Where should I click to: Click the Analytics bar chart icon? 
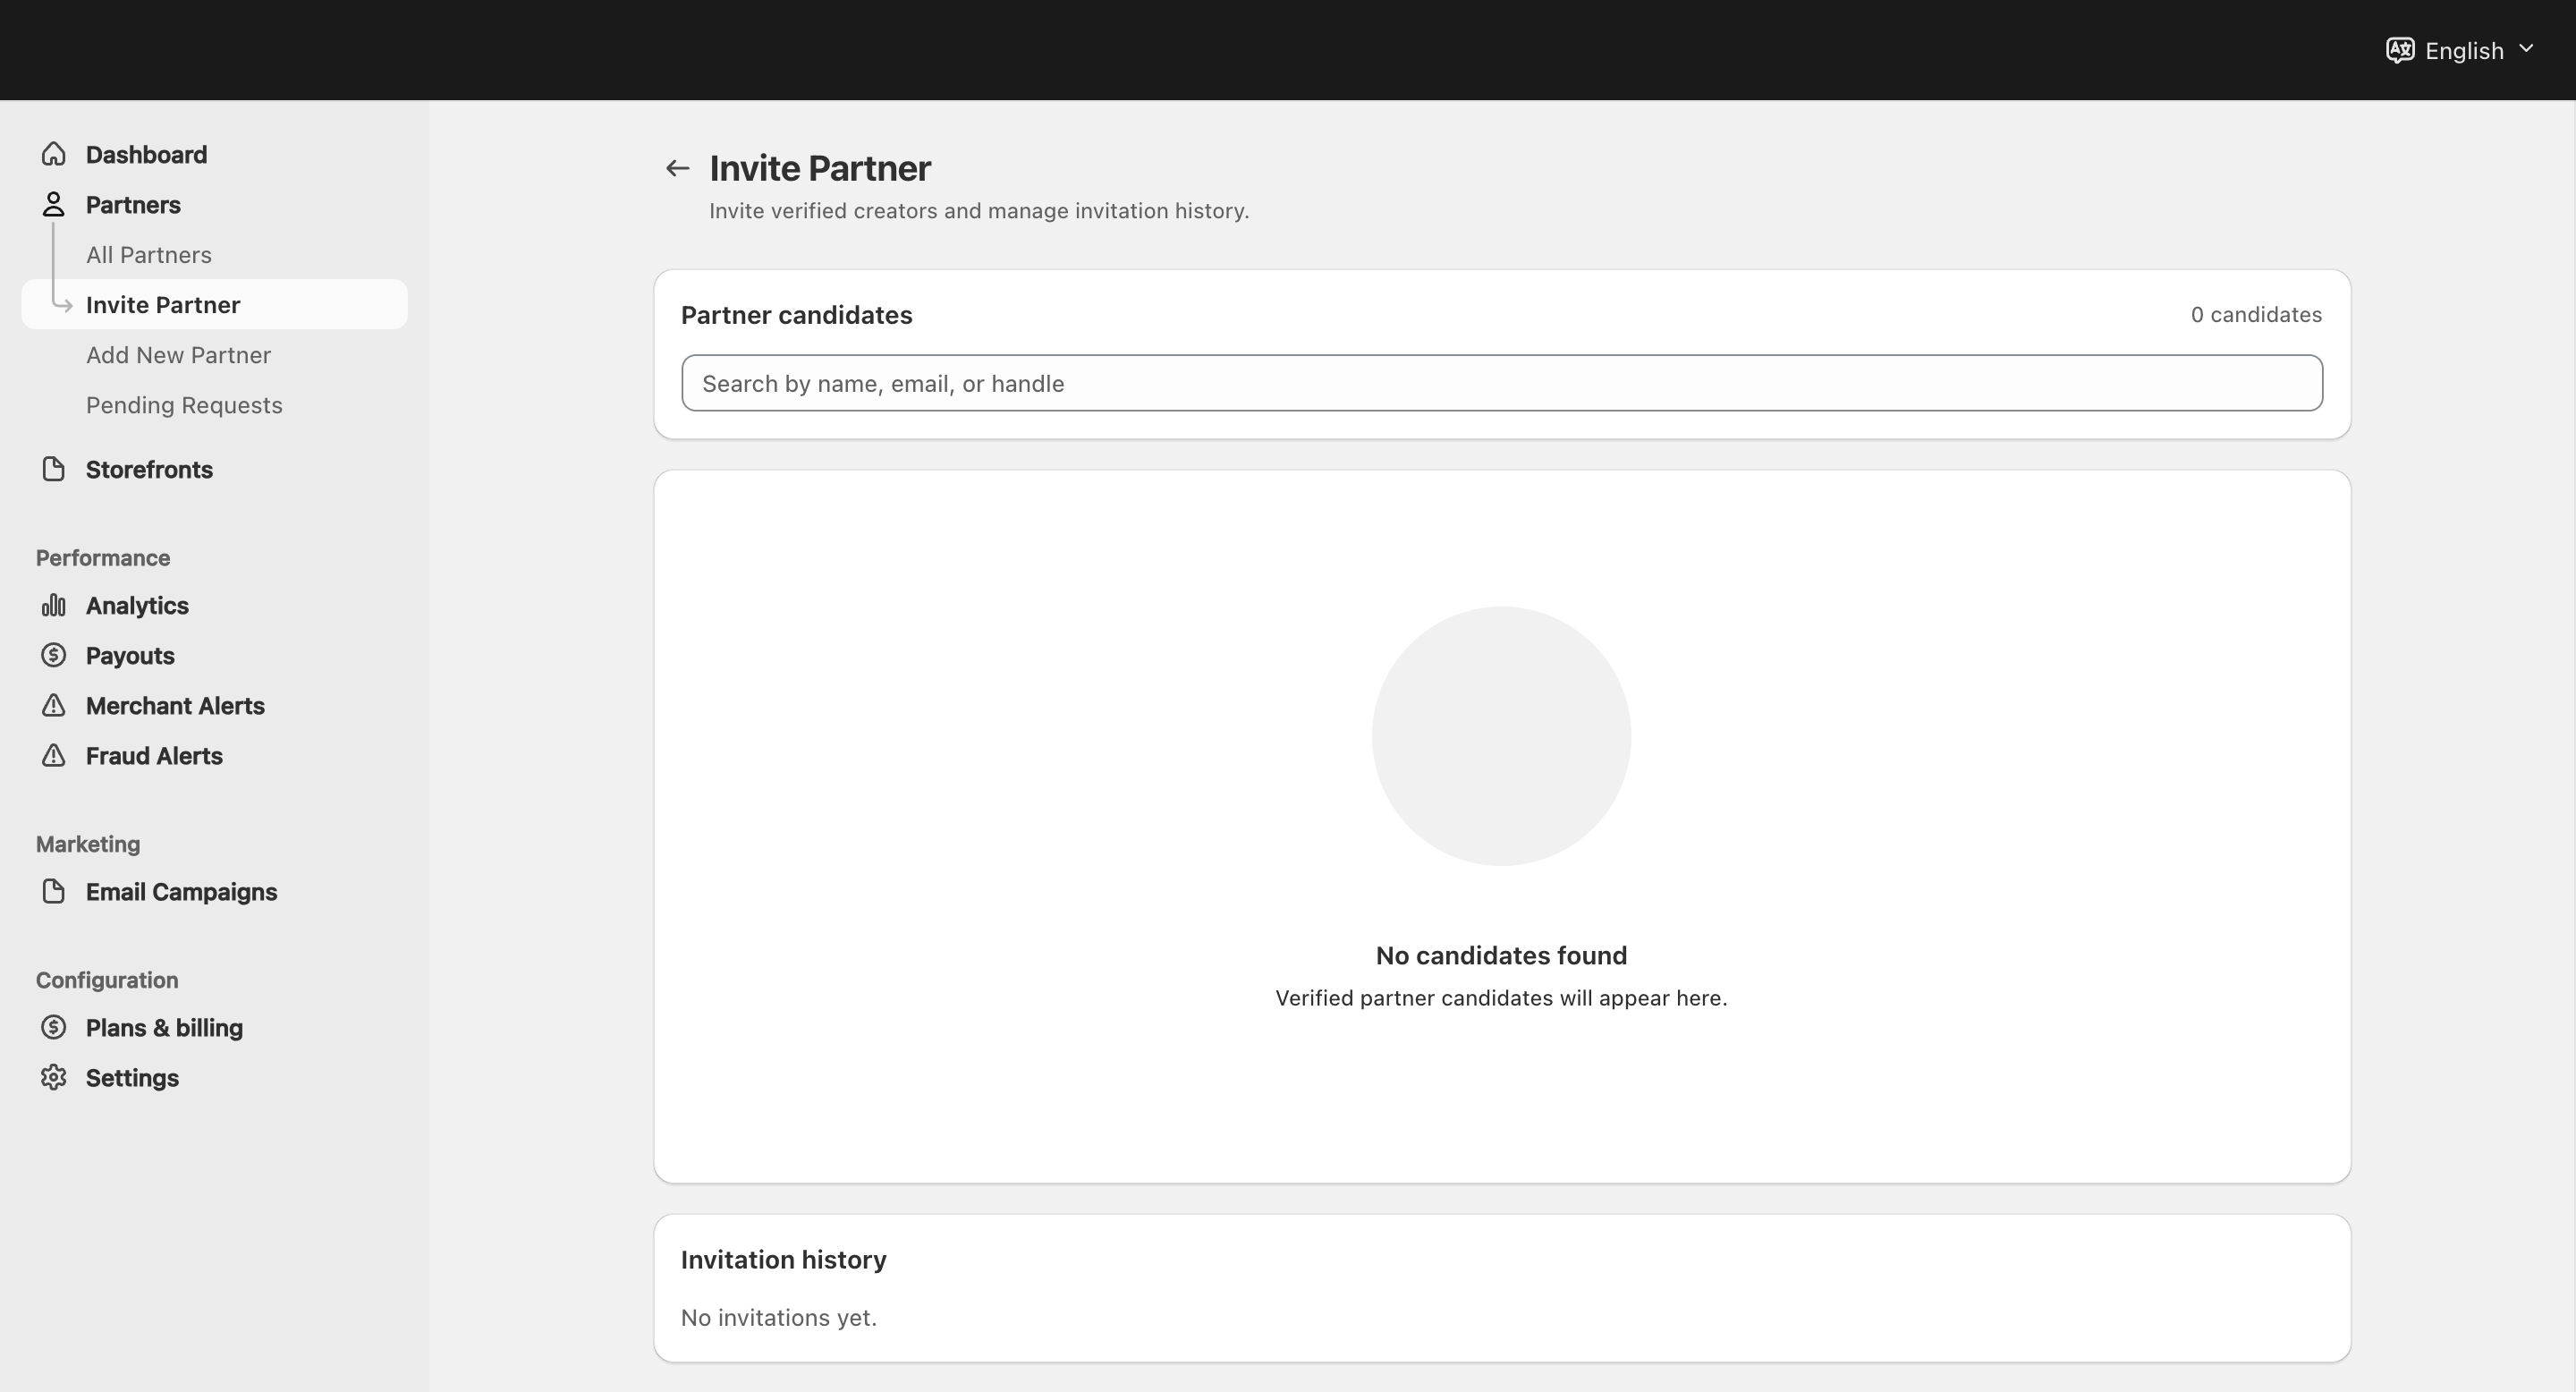[x=54, y=605]
